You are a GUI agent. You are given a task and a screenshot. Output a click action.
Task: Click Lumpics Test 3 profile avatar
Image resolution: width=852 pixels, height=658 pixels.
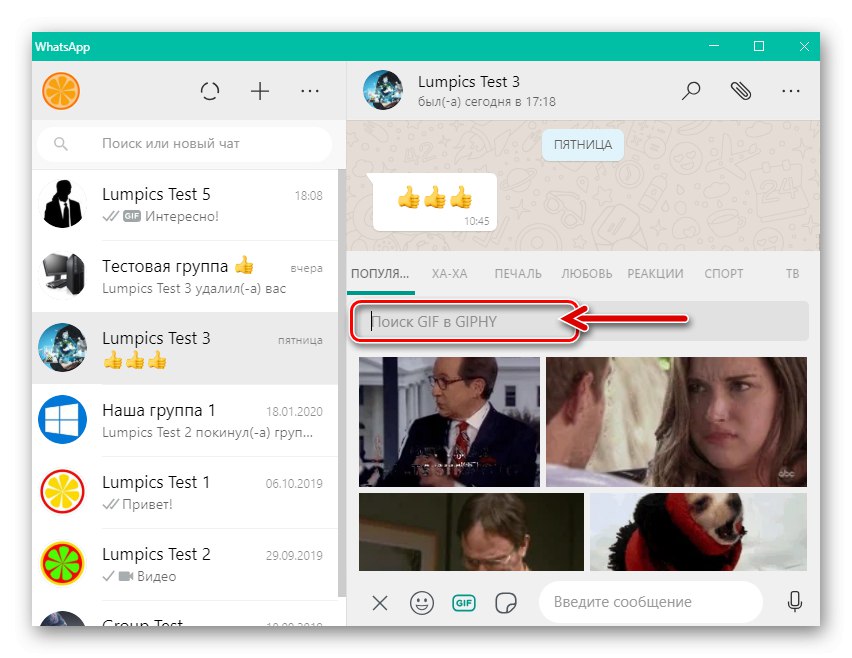(x=383, y=90)
